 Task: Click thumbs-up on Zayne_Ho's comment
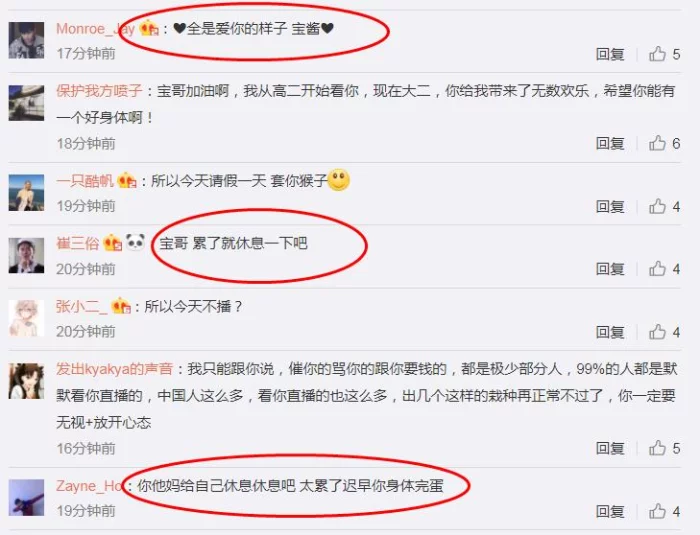click(x=657, y=511)
